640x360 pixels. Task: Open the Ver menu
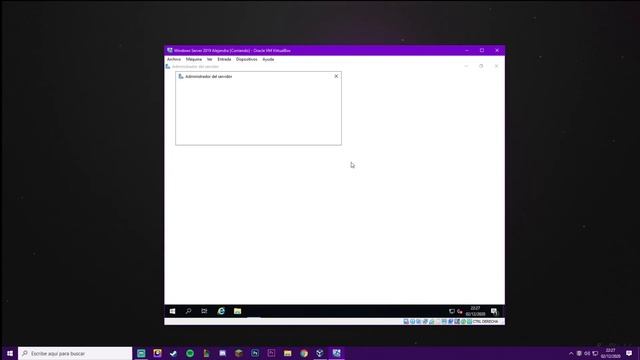click(x=209, y=60)
